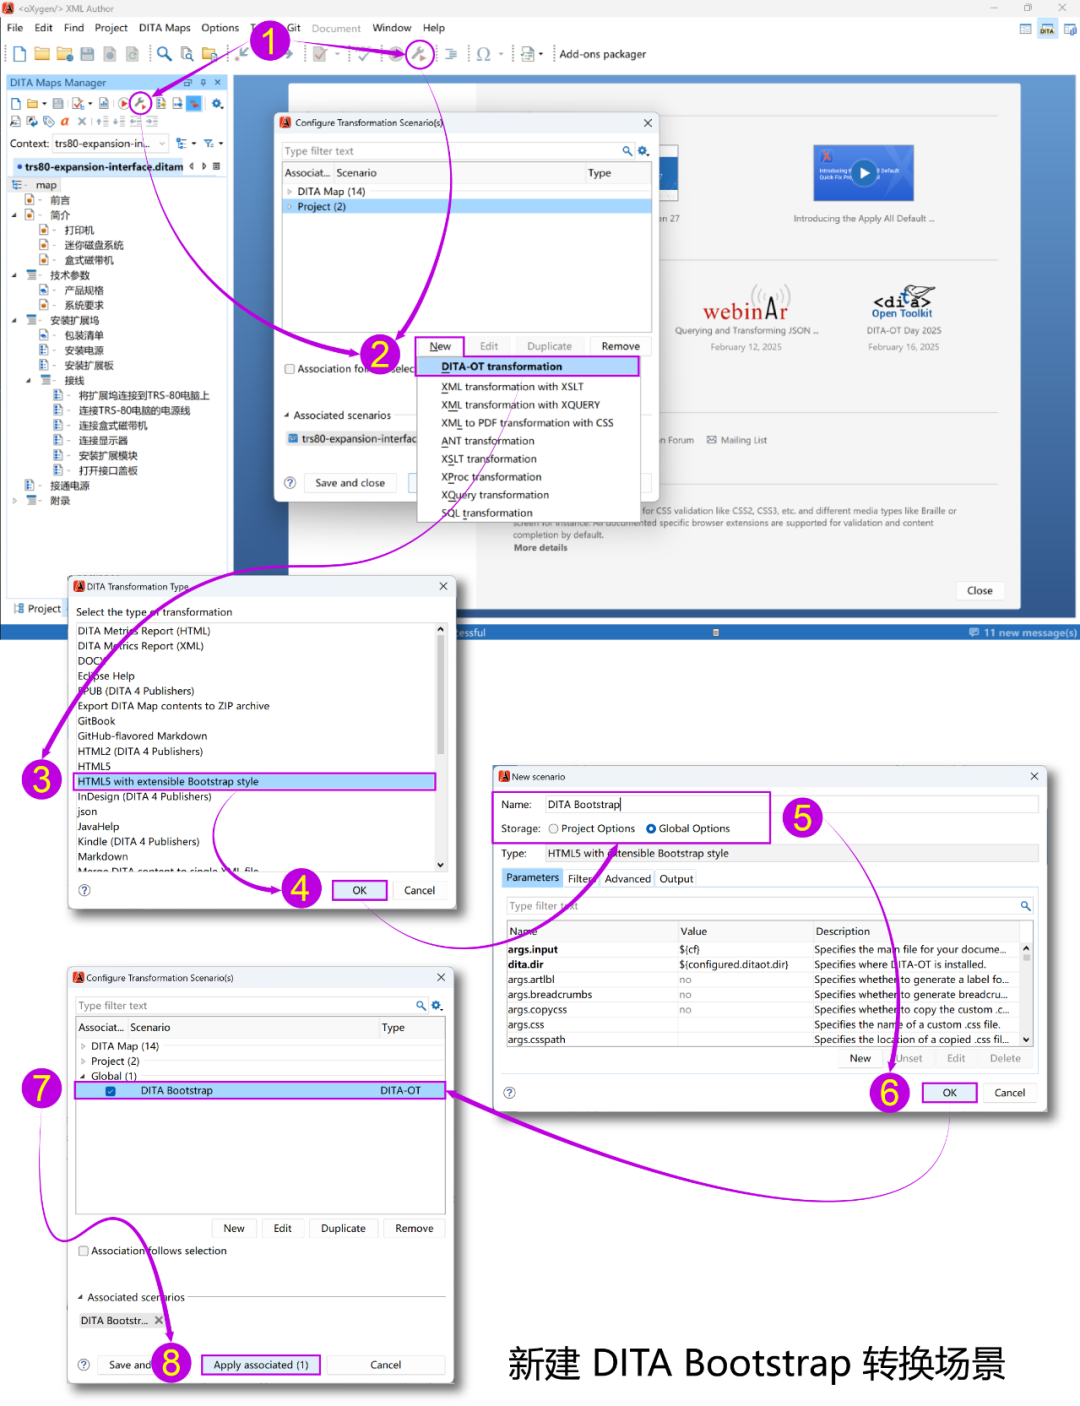
Task: Collapse the Global (1) group
Action: 83,1076
